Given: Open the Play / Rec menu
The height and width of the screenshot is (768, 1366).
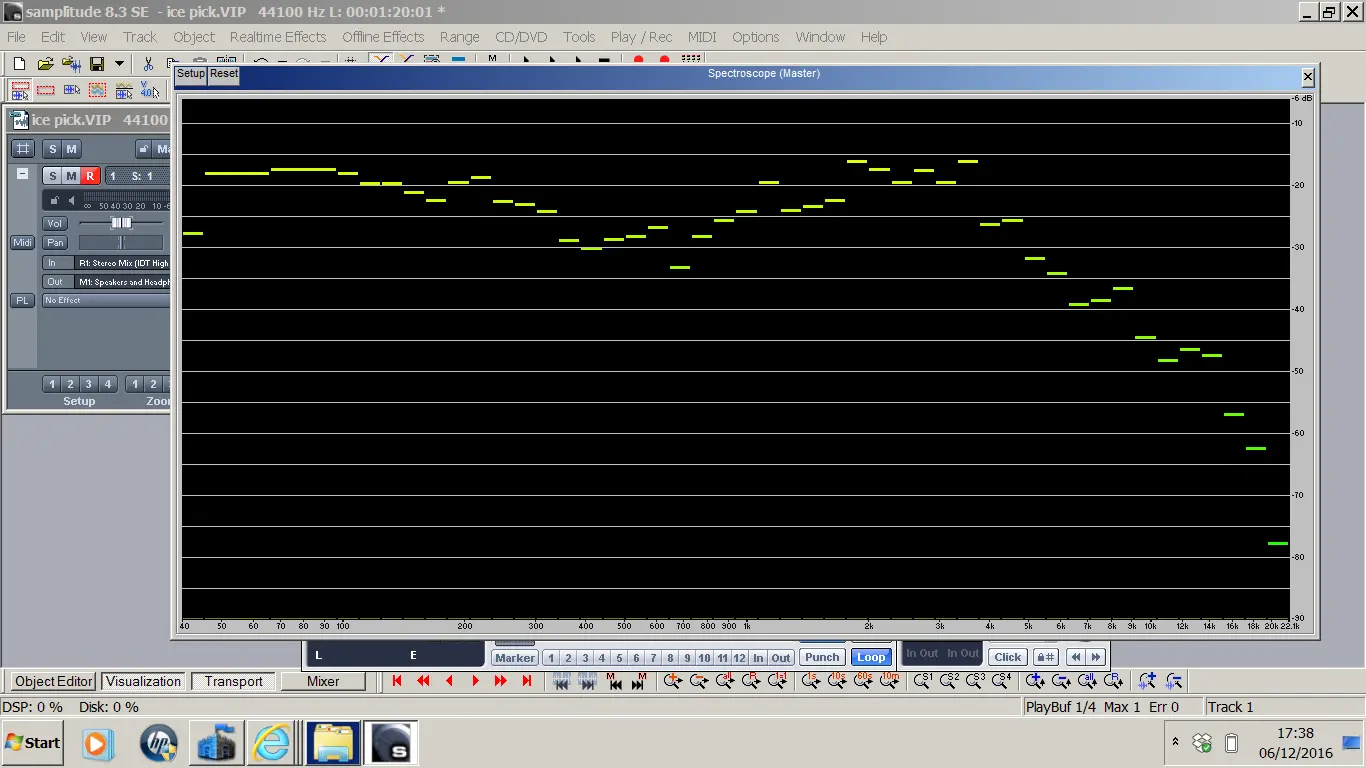Looking at the screenshot, I should point(641,37).
